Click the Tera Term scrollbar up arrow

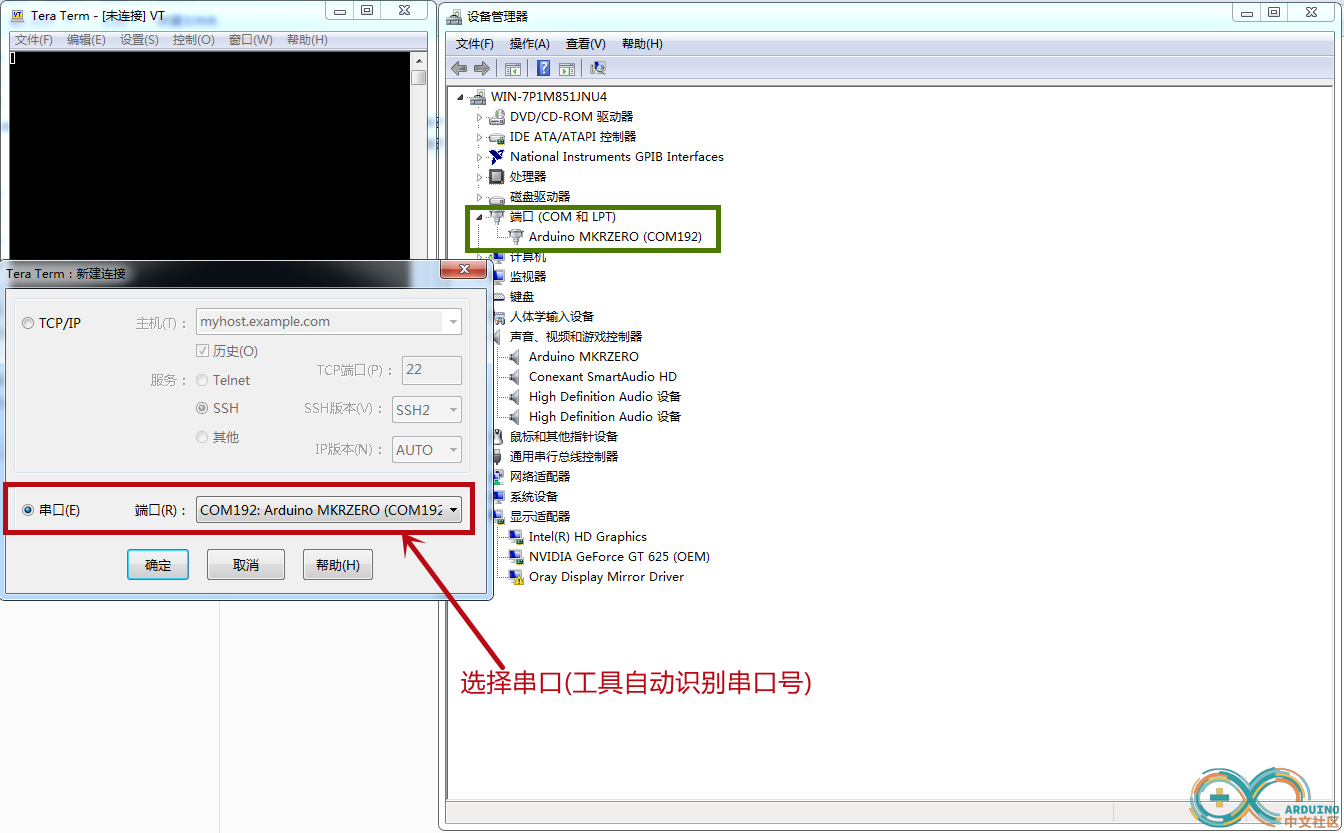click(419, 60)
